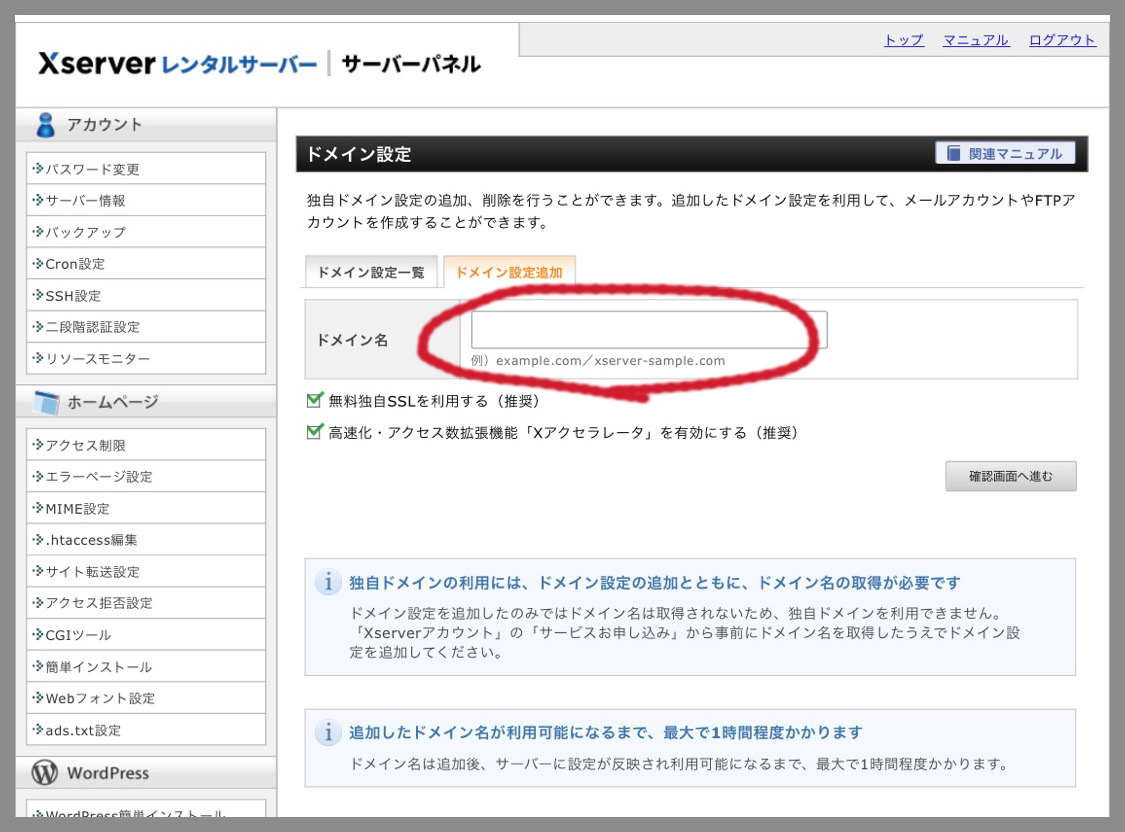
Task: Open Cron設定 menu item
Action: (x=146, y=264)
